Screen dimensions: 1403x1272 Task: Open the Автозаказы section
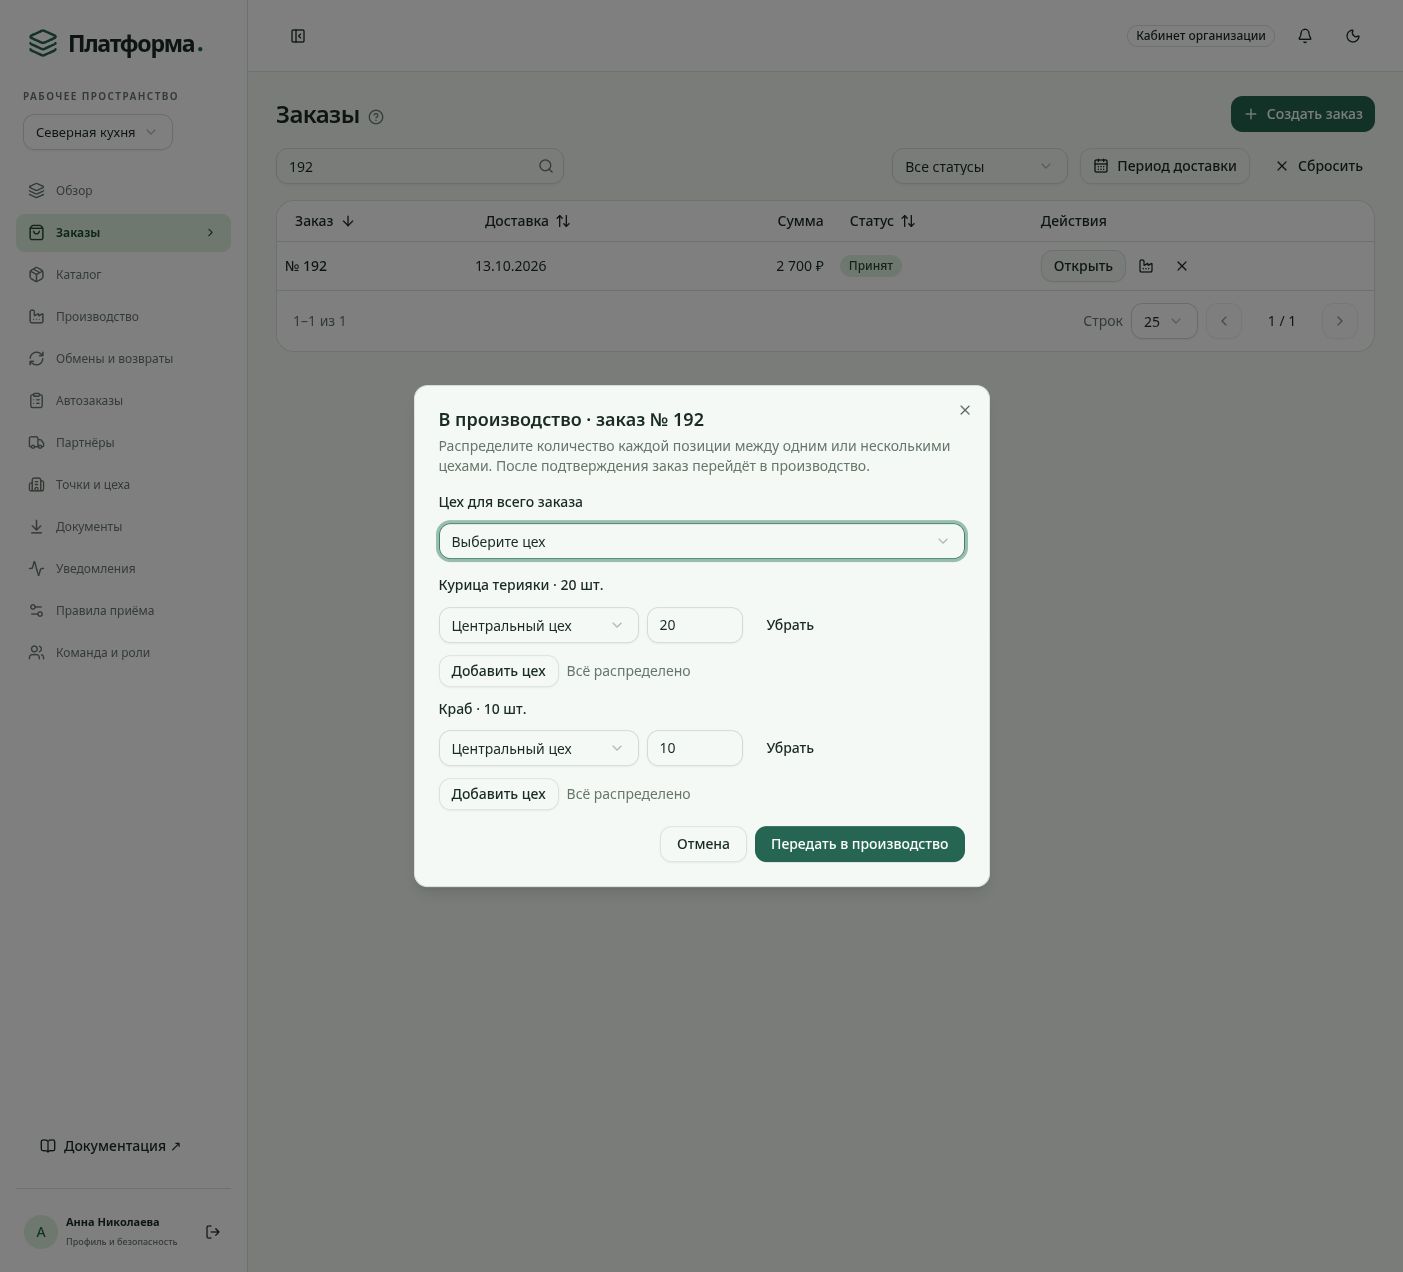coord(123,401)
